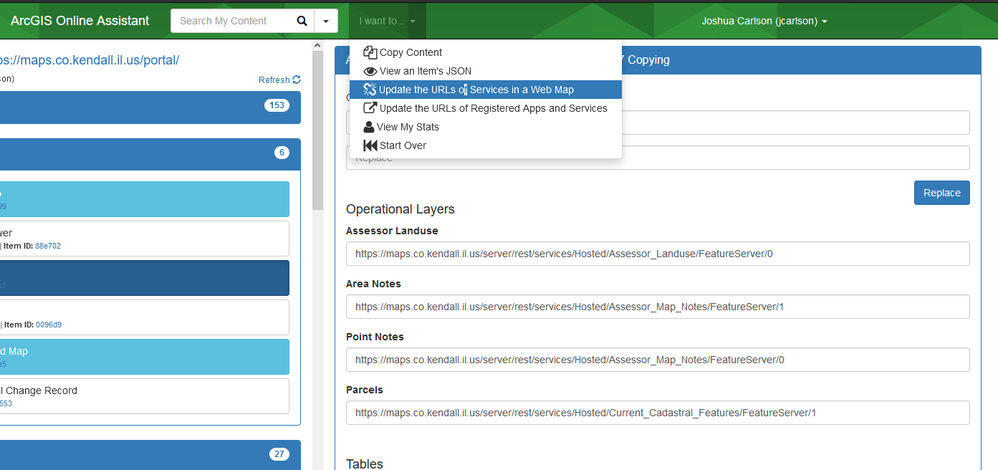
Task: Click the copy icon beside Copy Content
Action: coord(370,52)
